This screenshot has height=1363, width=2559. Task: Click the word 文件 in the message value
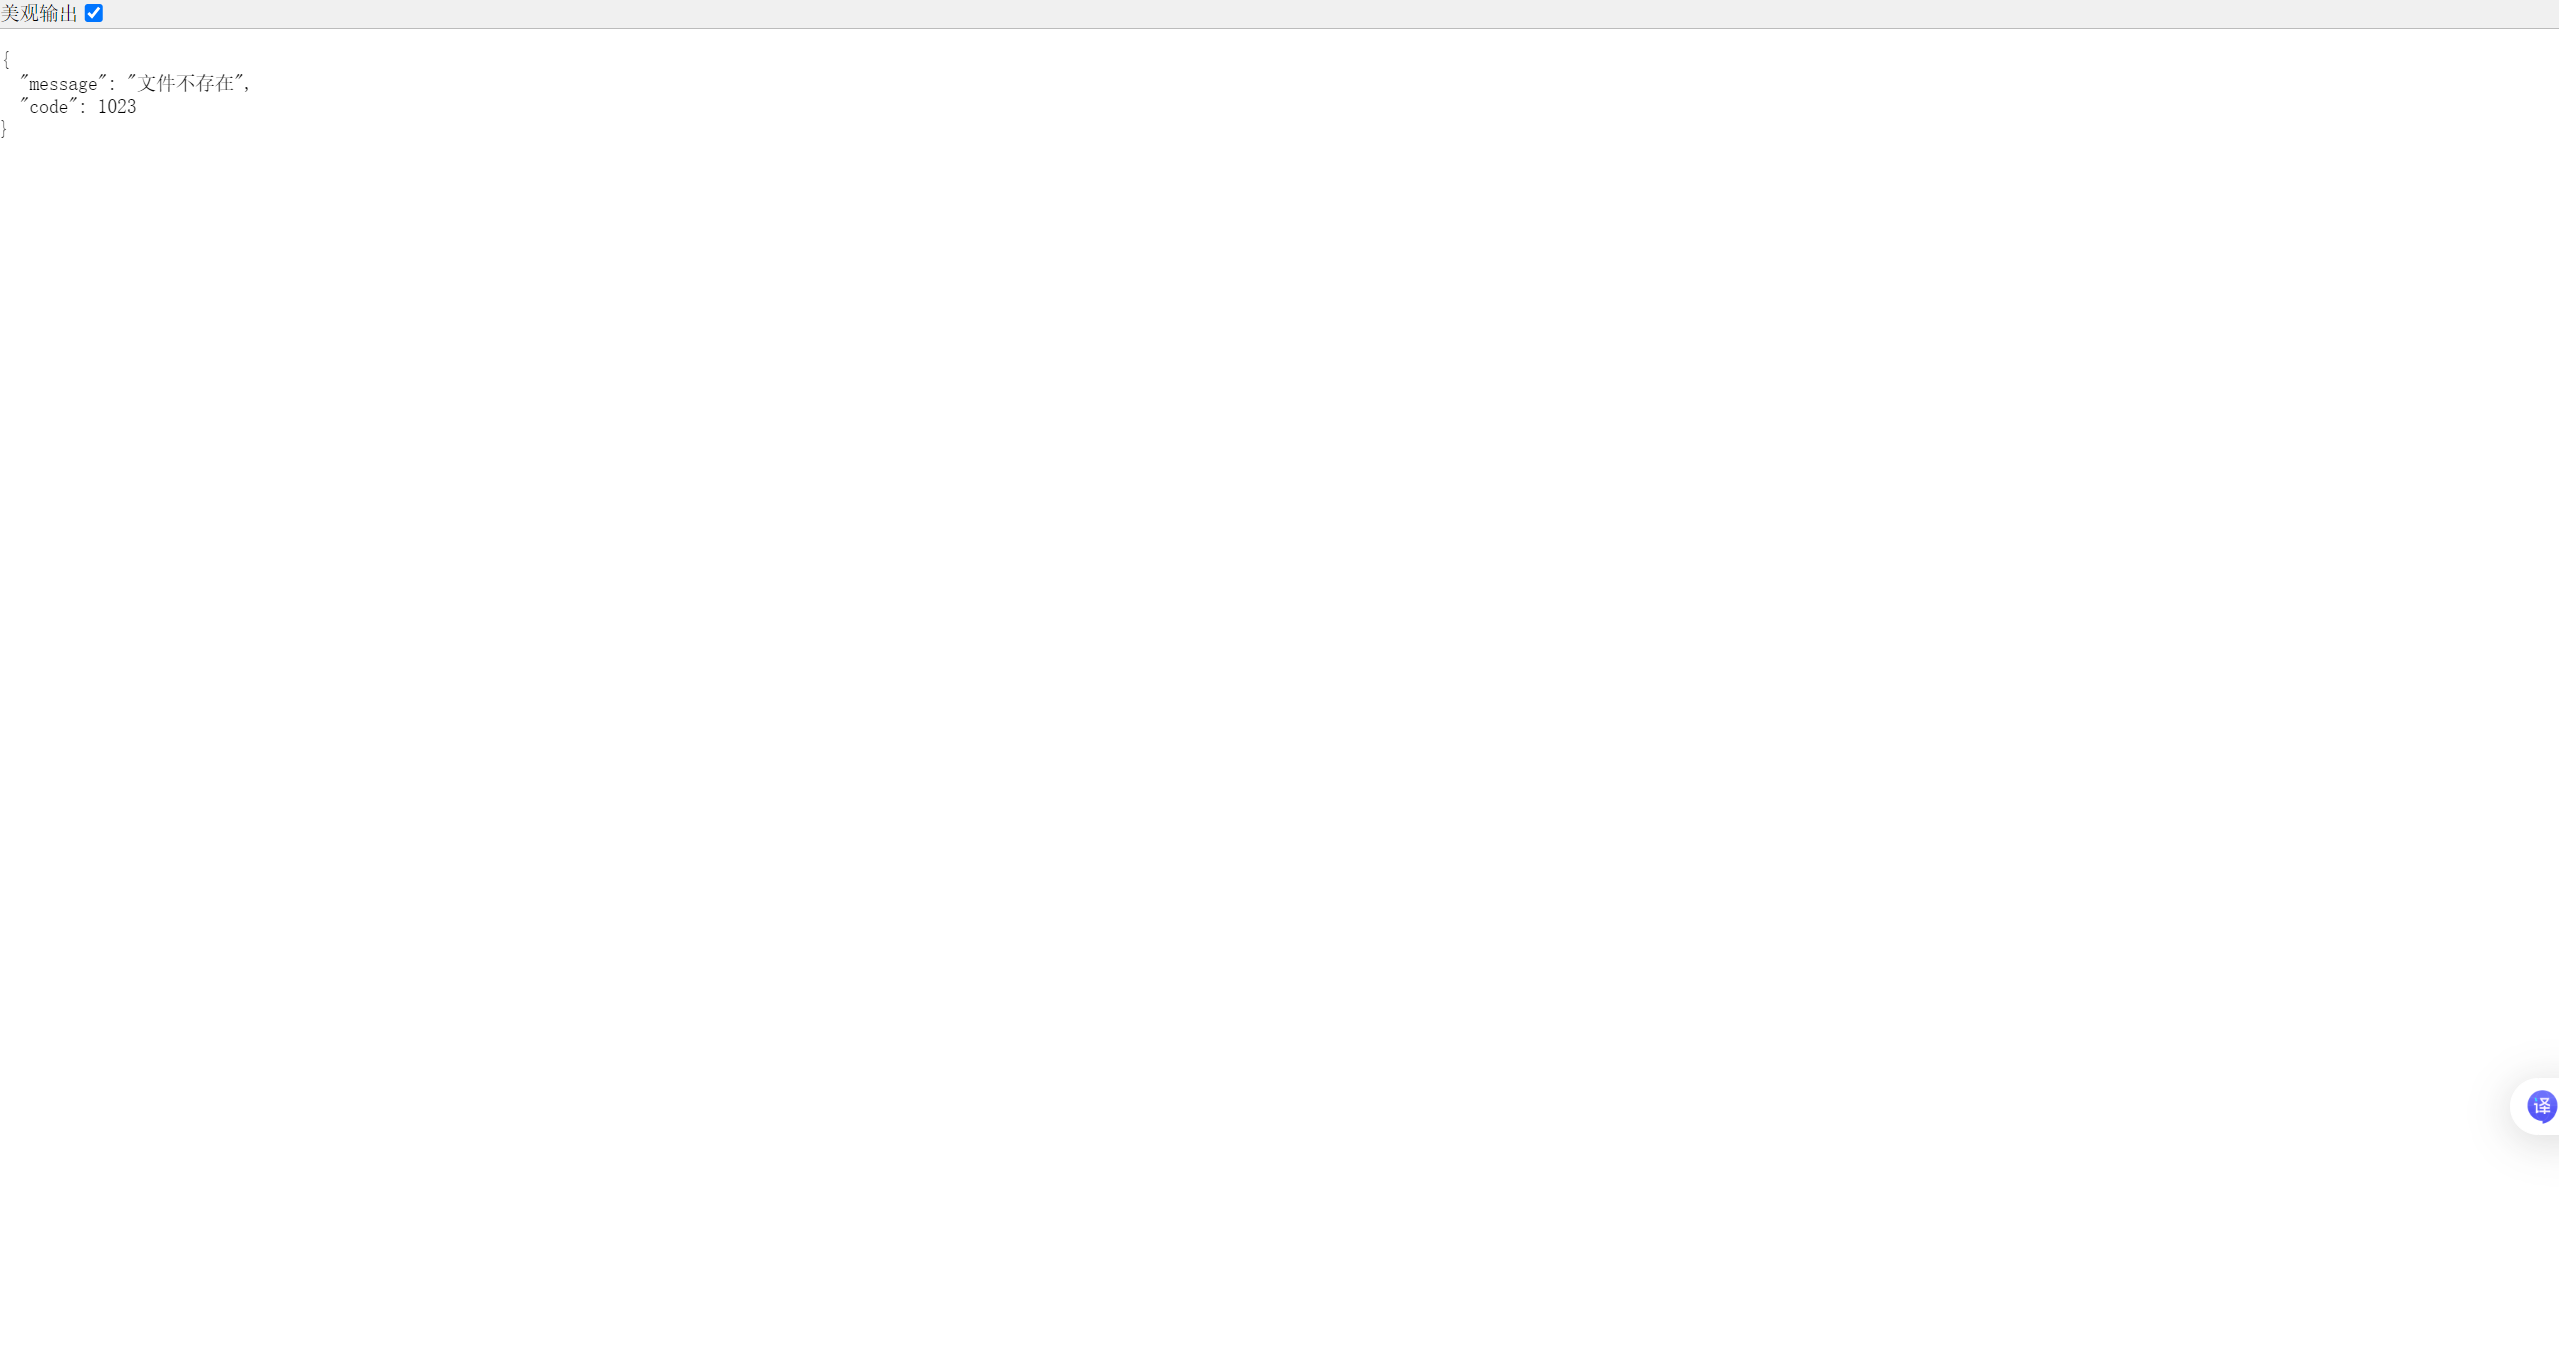click(x=157, y=83)
